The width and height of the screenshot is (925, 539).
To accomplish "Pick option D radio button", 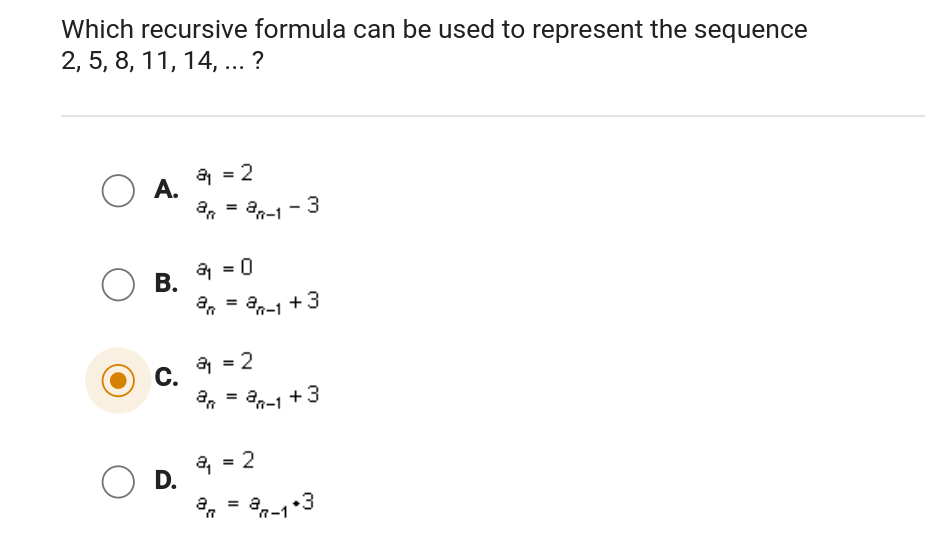I will (x=118, y=482).
